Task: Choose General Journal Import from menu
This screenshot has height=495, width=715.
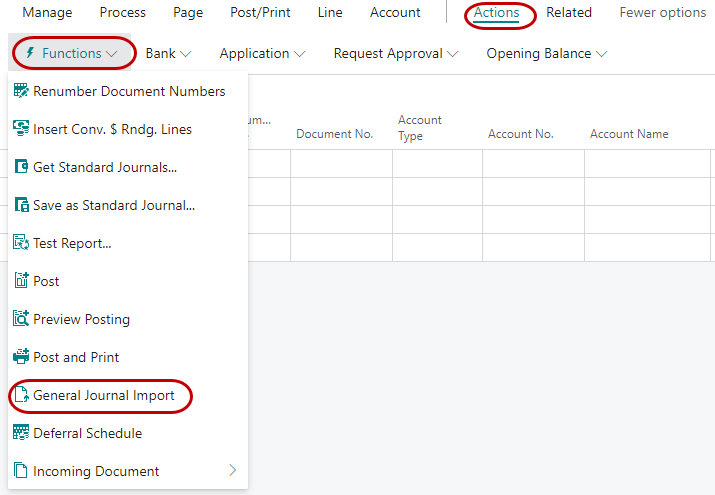Action: pos(103,395)
